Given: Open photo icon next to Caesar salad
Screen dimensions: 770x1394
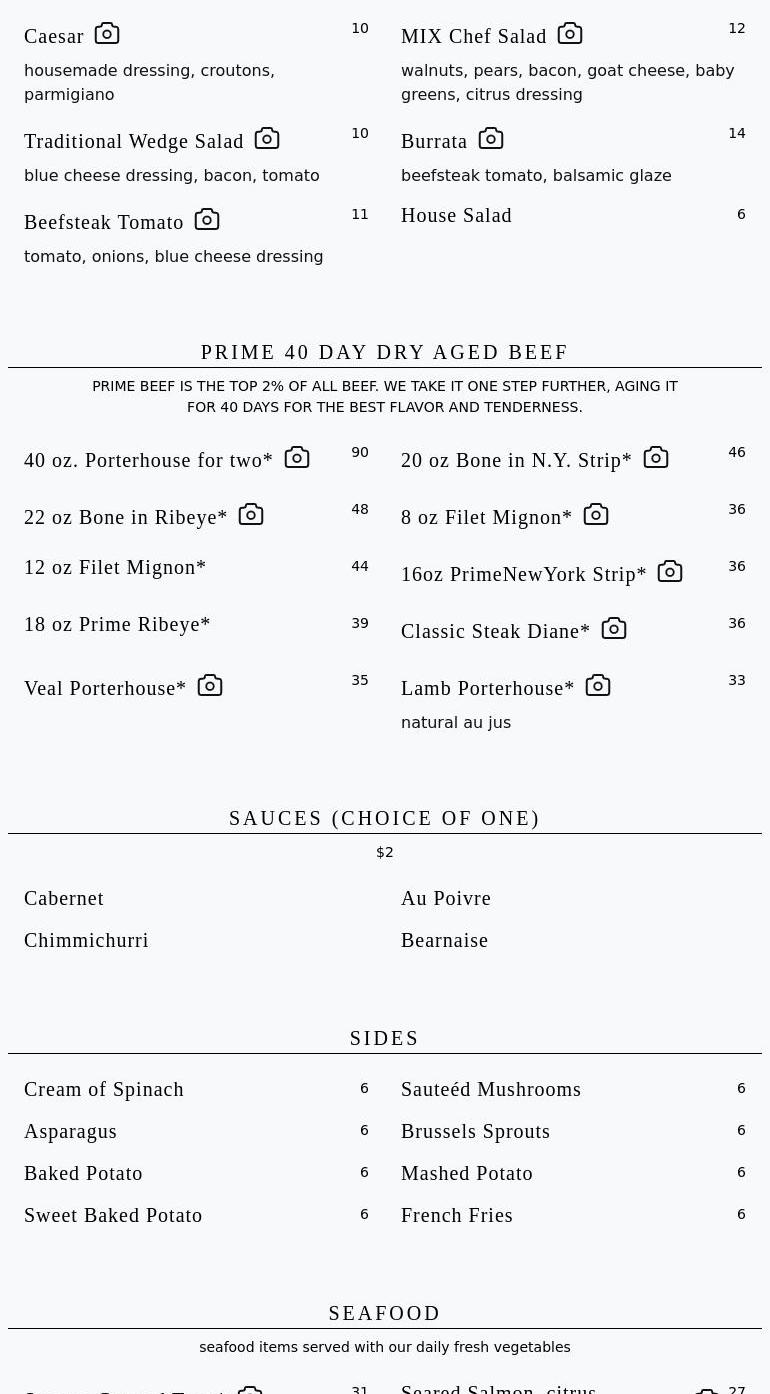Looking at the screenshot, I should [x=107, y=34].
